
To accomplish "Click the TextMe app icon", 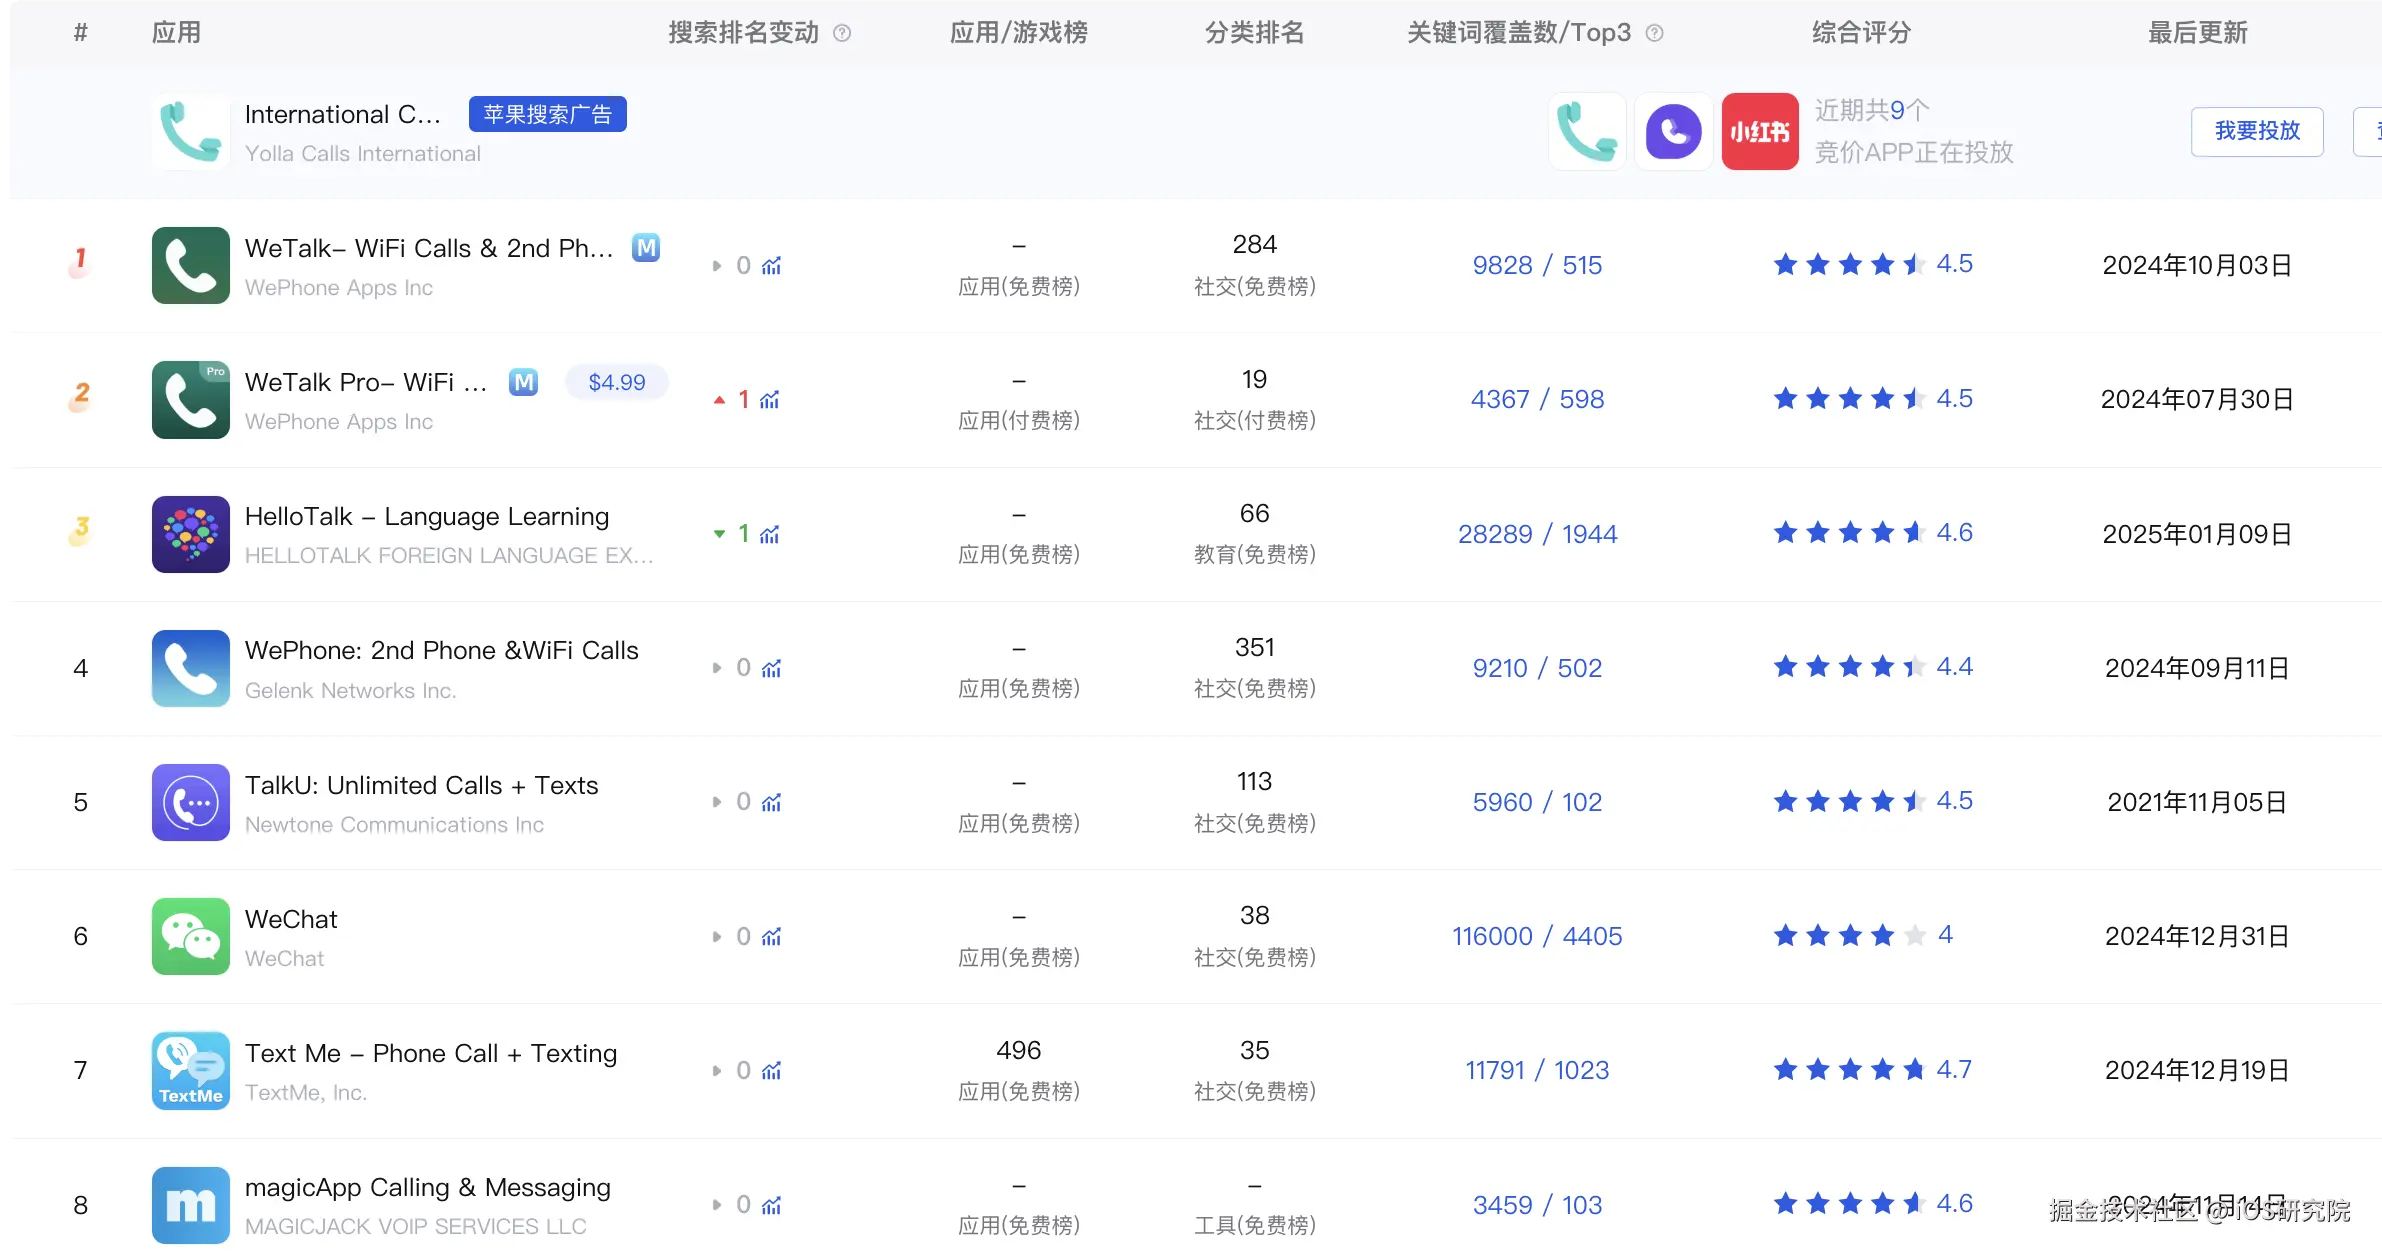I will (x=190, y=1071).
